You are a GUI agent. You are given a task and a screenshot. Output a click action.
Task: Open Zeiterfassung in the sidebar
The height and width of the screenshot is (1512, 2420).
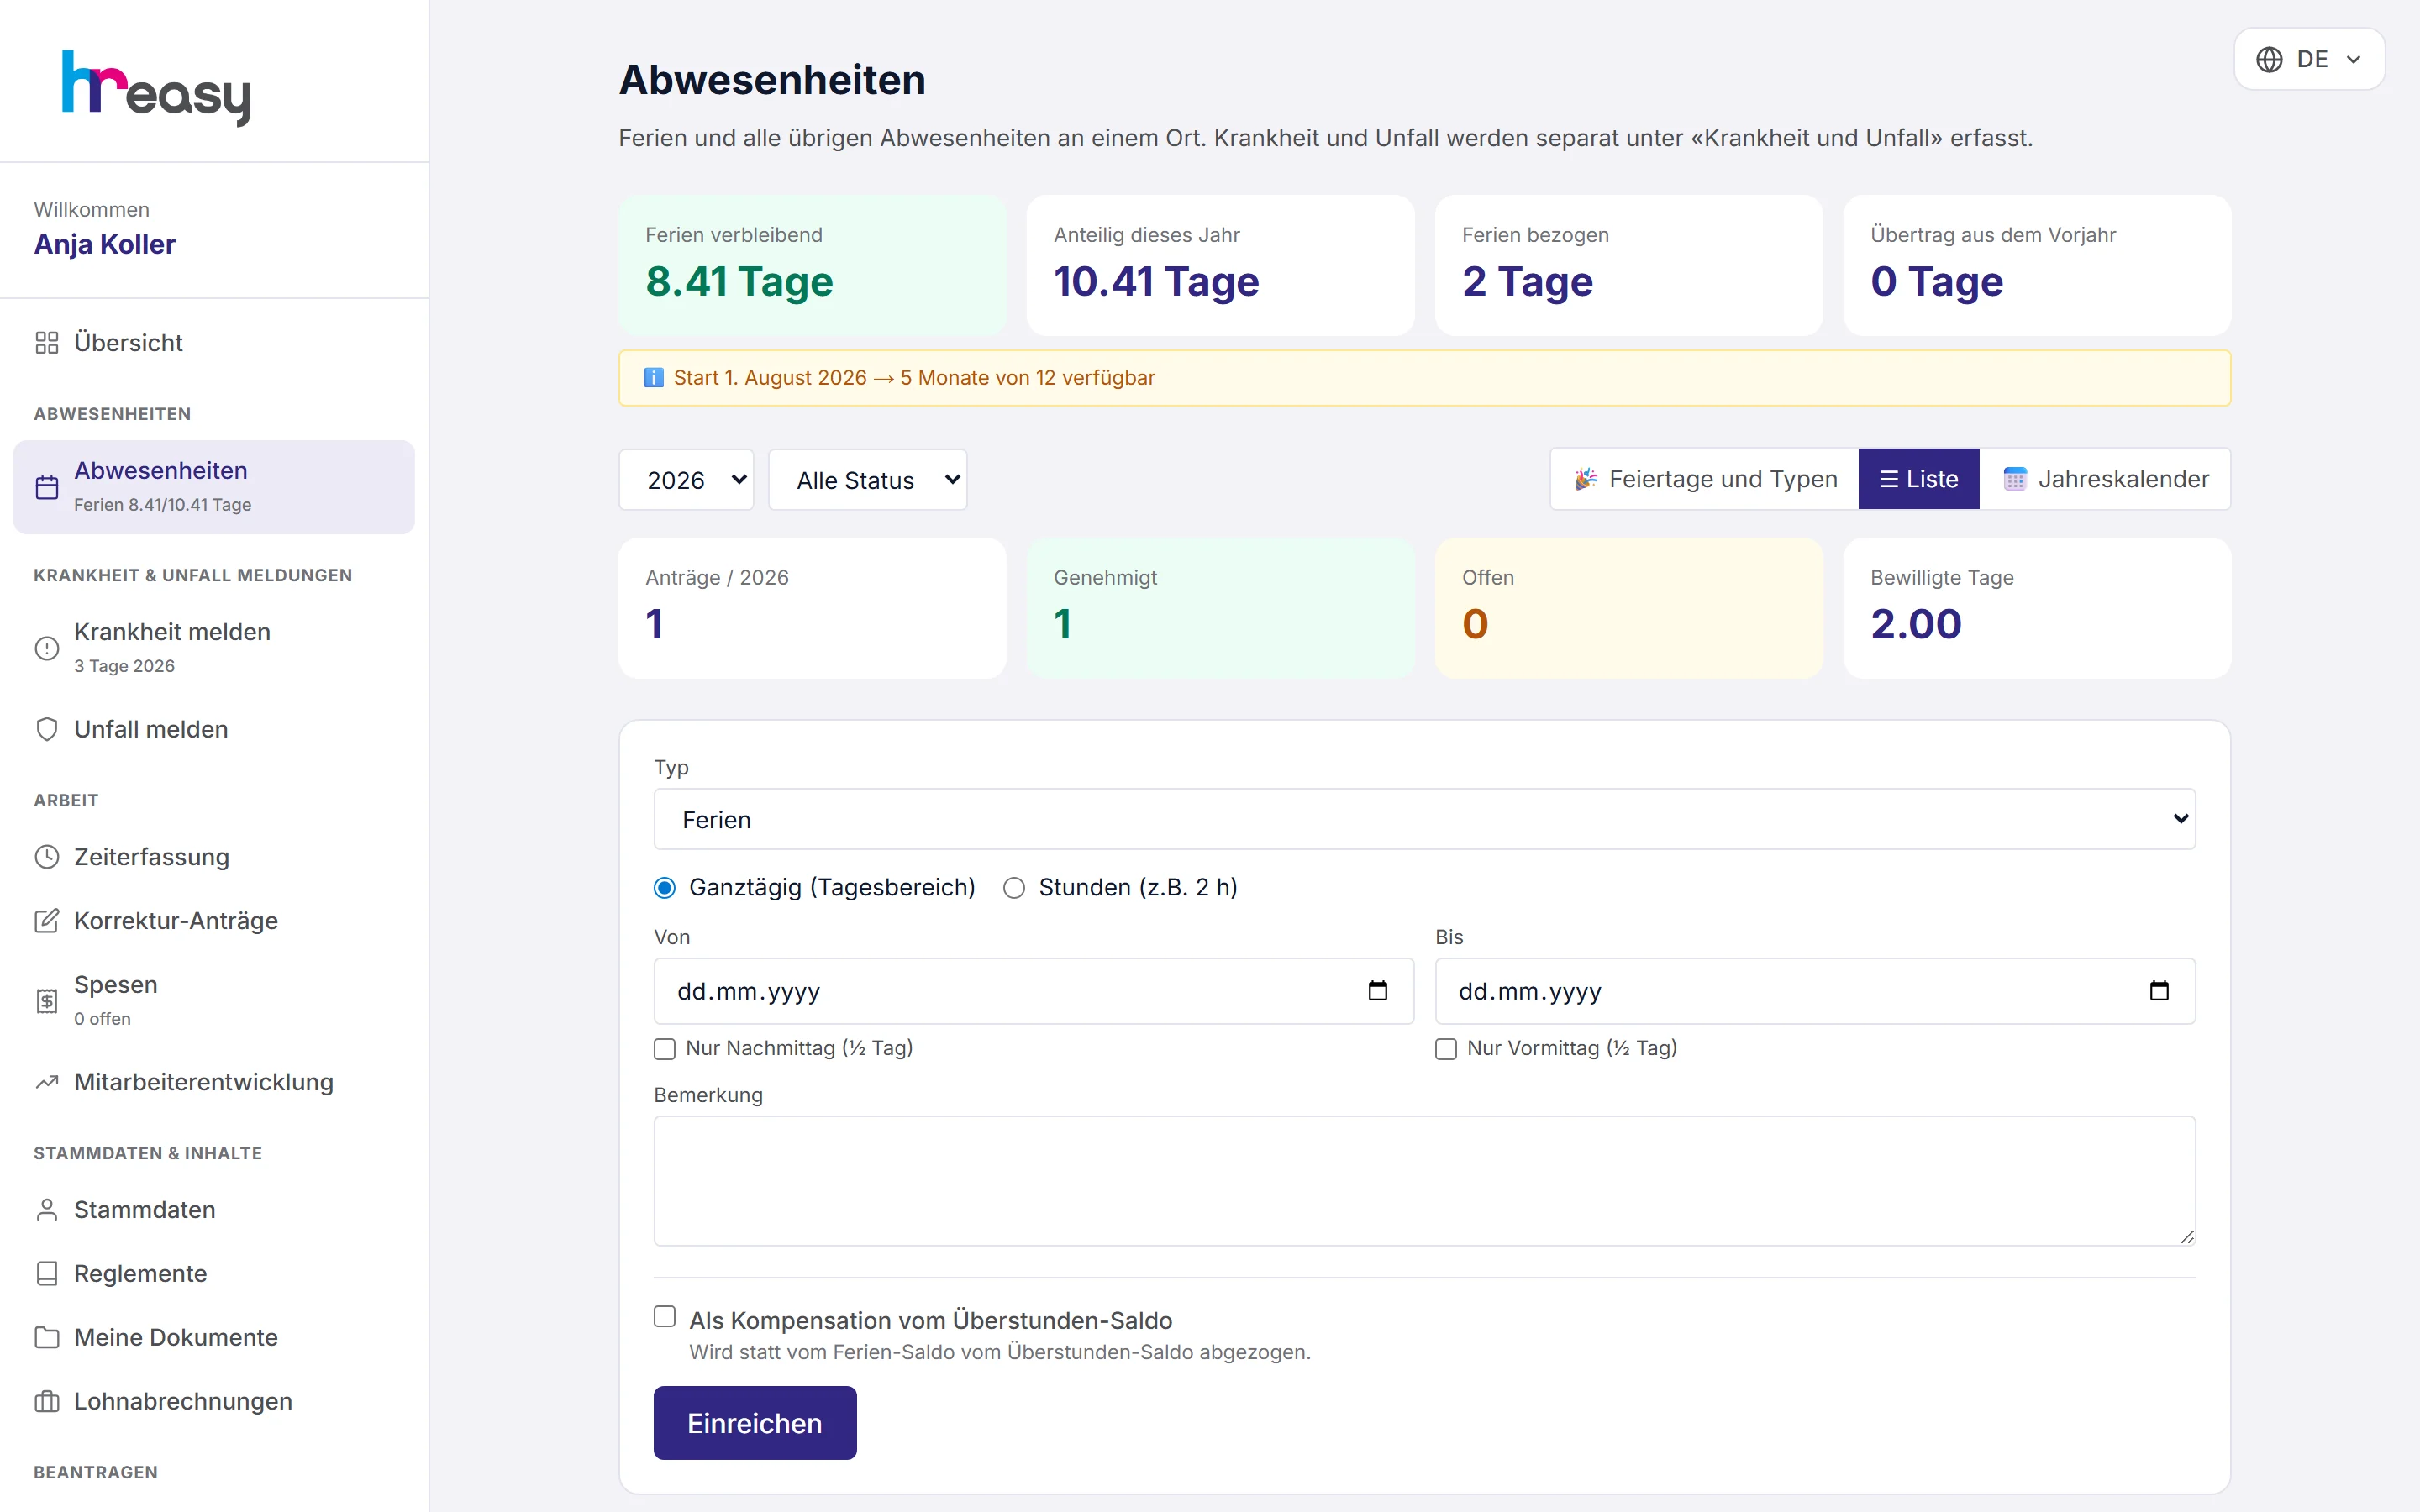coord(214,857)
